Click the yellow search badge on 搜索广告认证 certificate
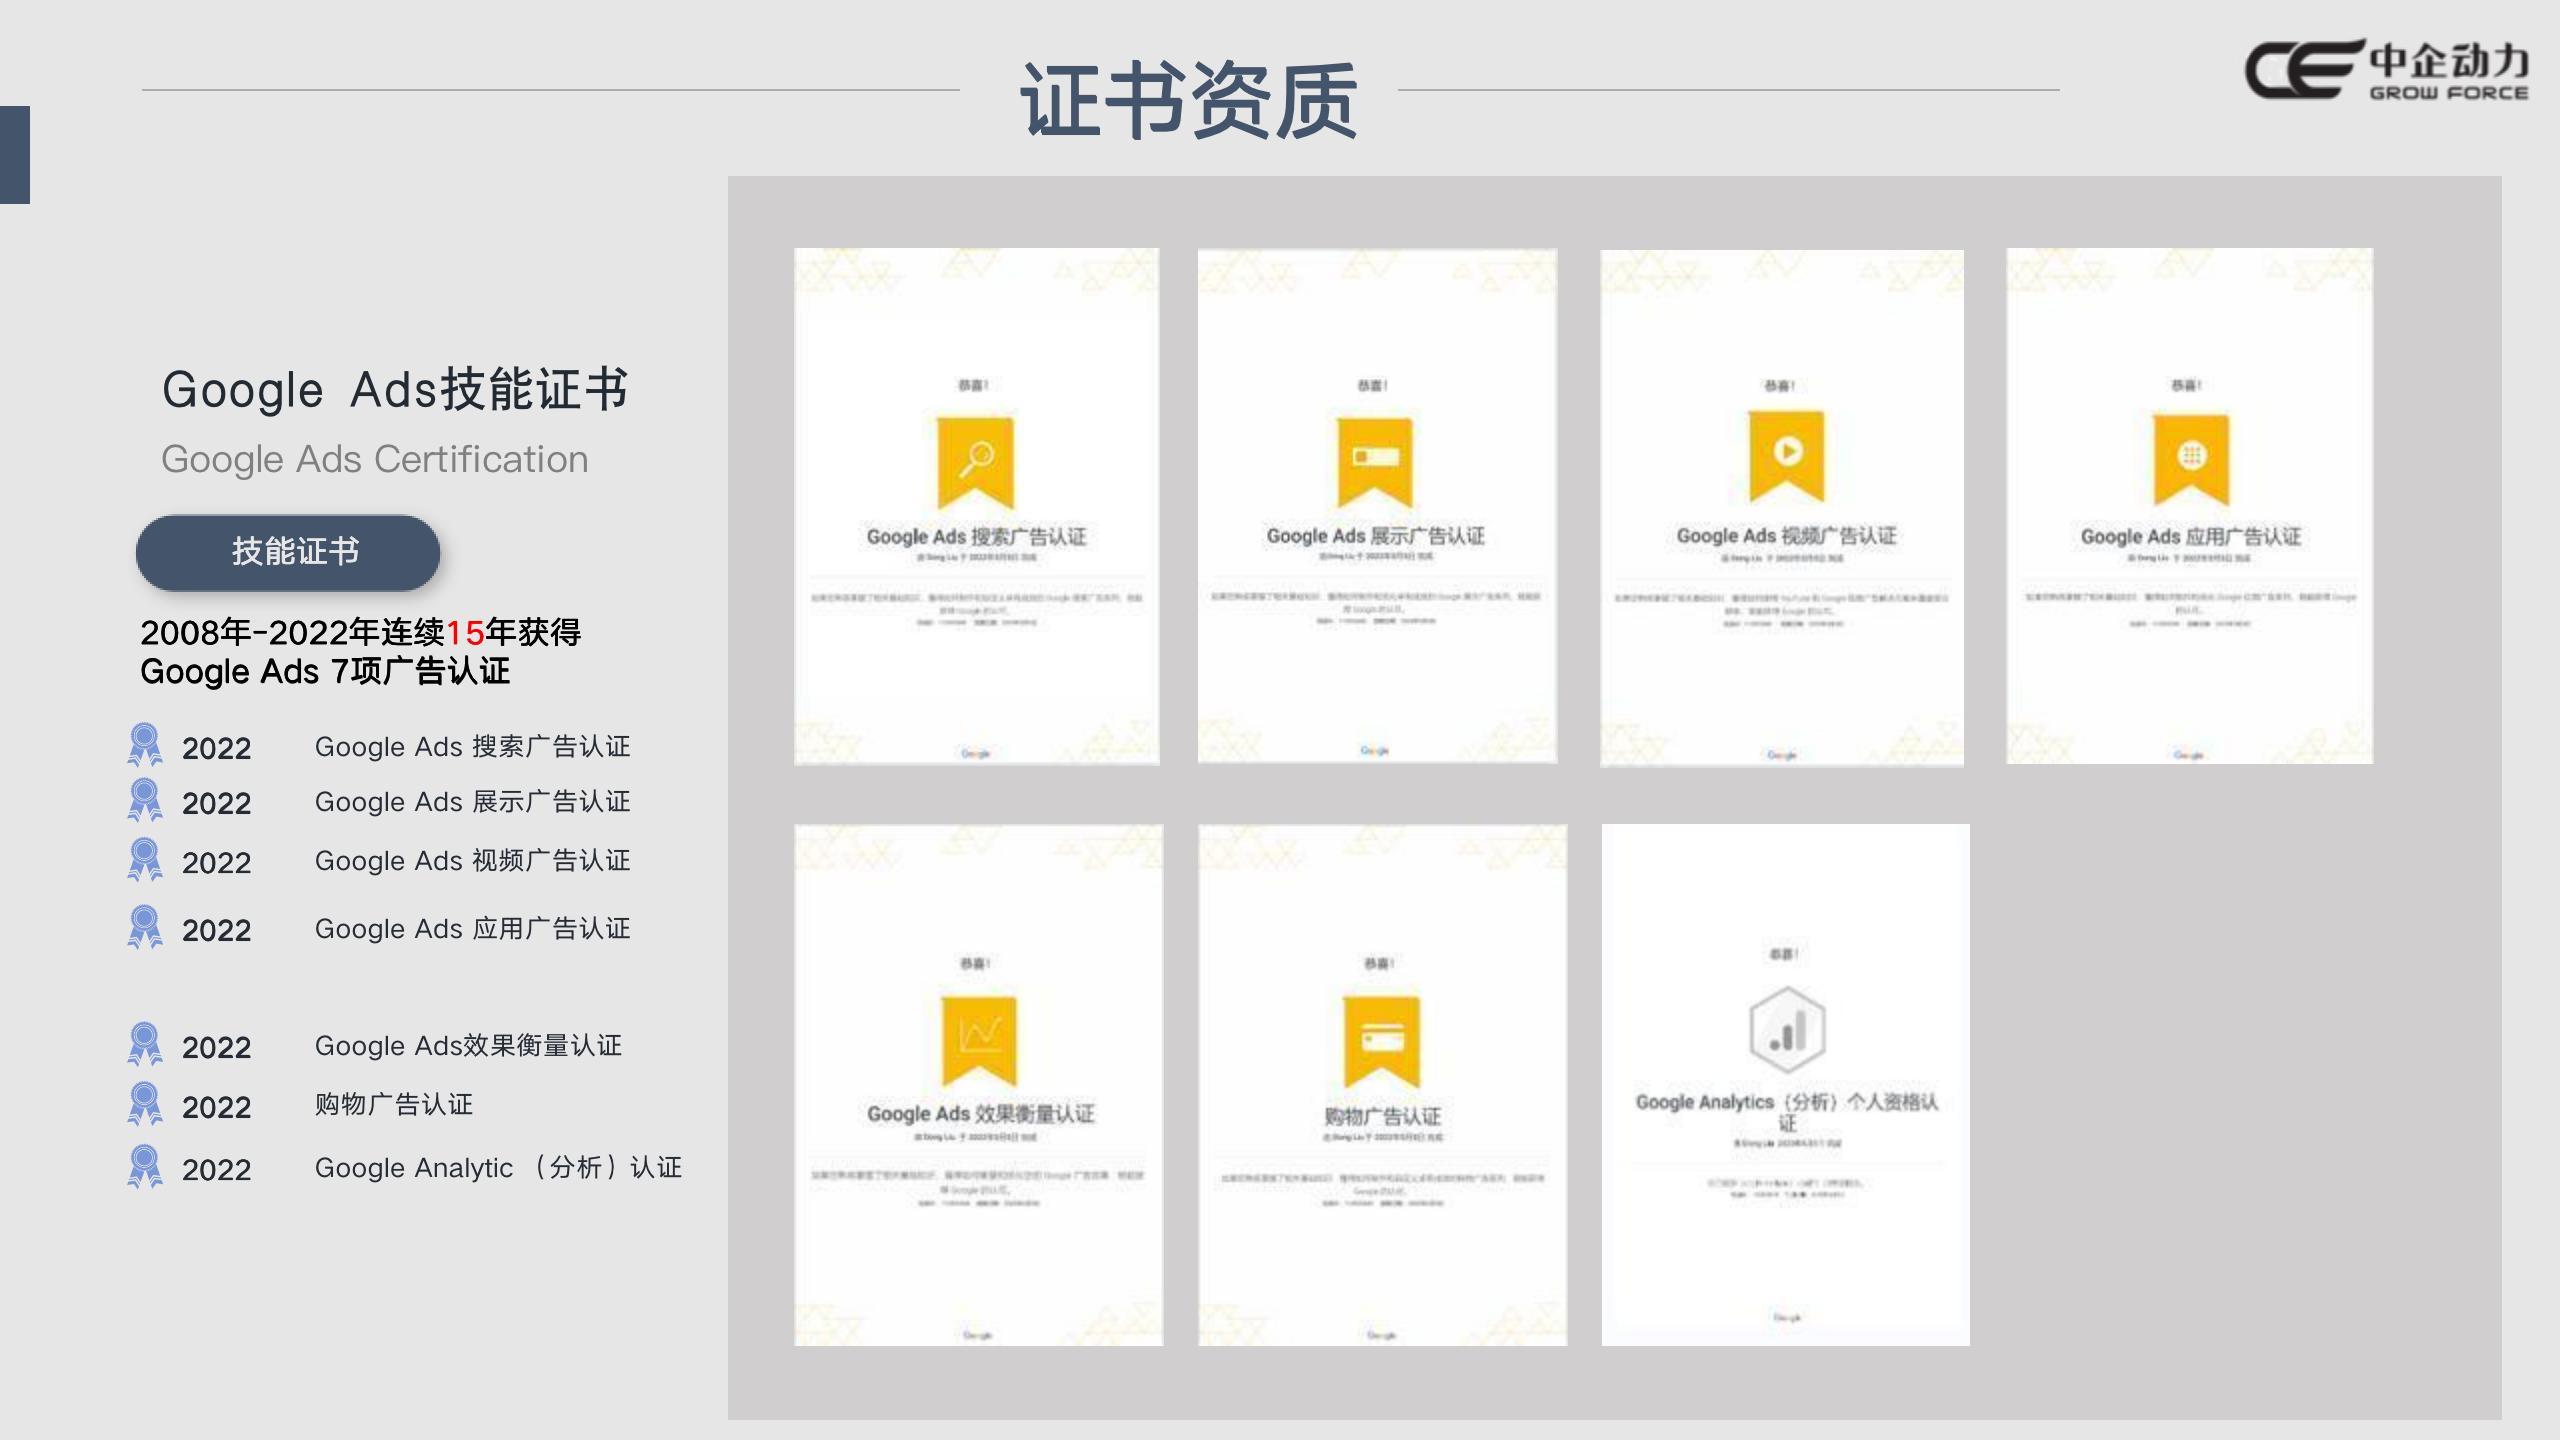 [x=976, y=462]
